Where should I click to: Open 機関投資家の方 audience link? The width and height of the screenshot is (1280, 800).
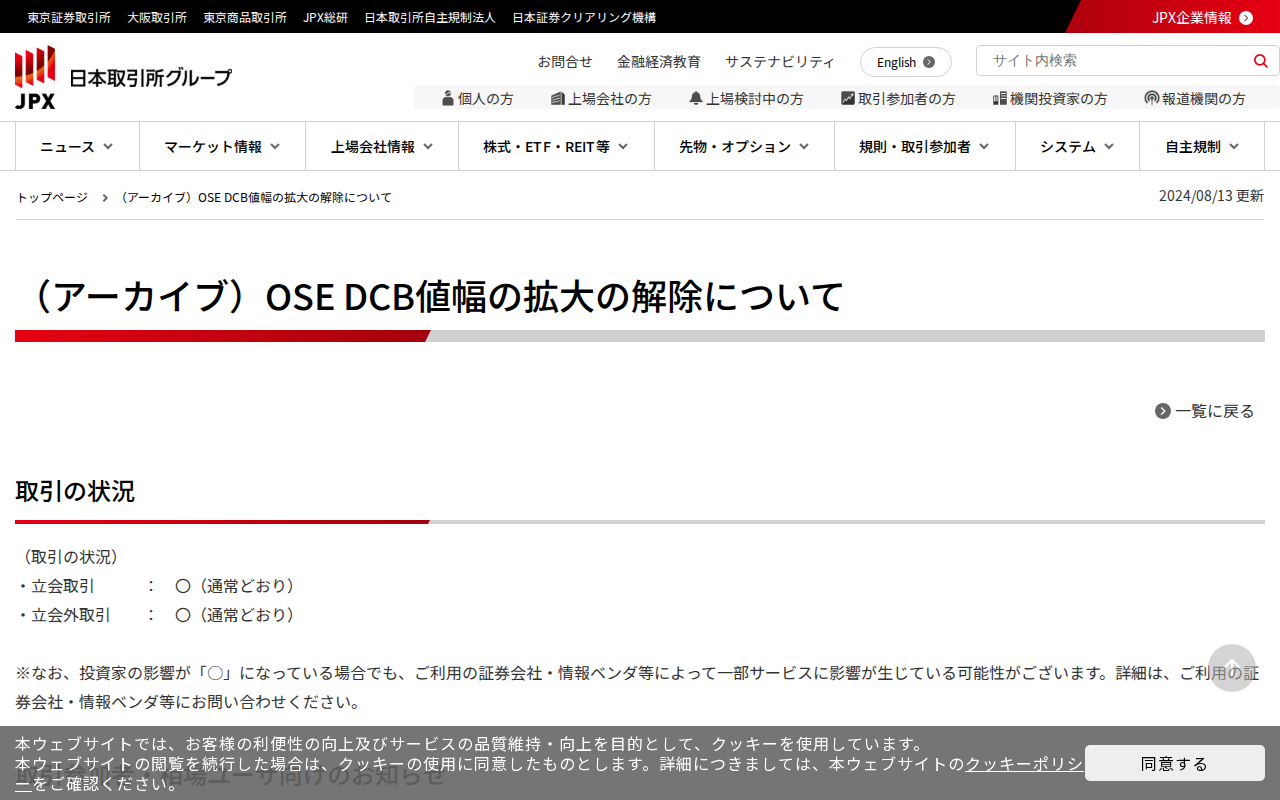[1050, 98]
